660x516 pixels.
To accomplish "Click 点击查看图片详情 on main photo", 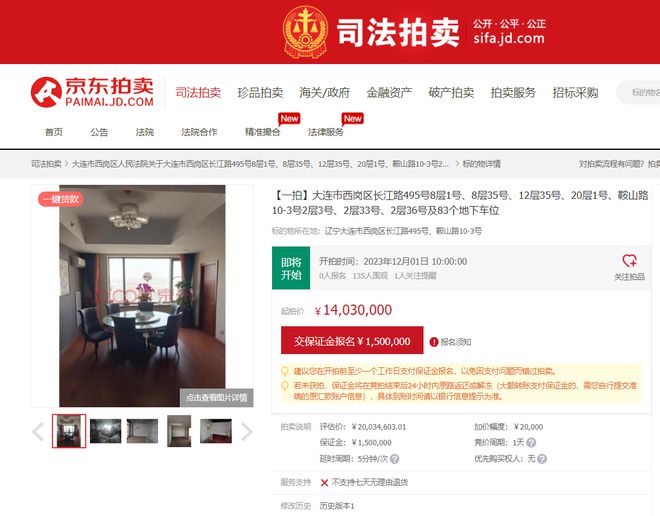I will pos(217,398).
